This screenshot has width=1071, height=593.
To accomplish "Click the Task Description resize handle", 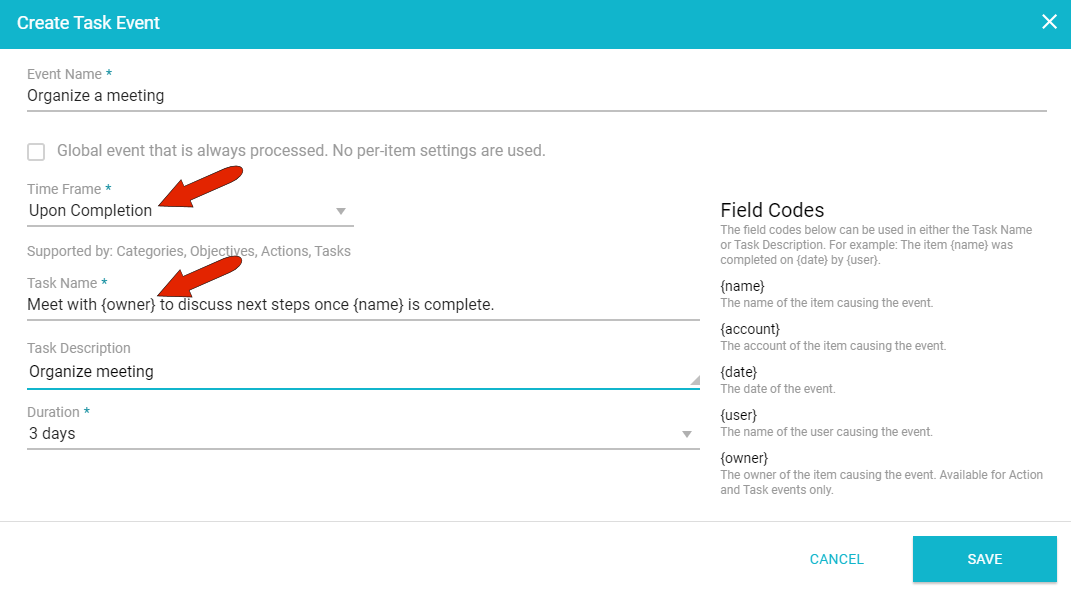I will 694,380.
